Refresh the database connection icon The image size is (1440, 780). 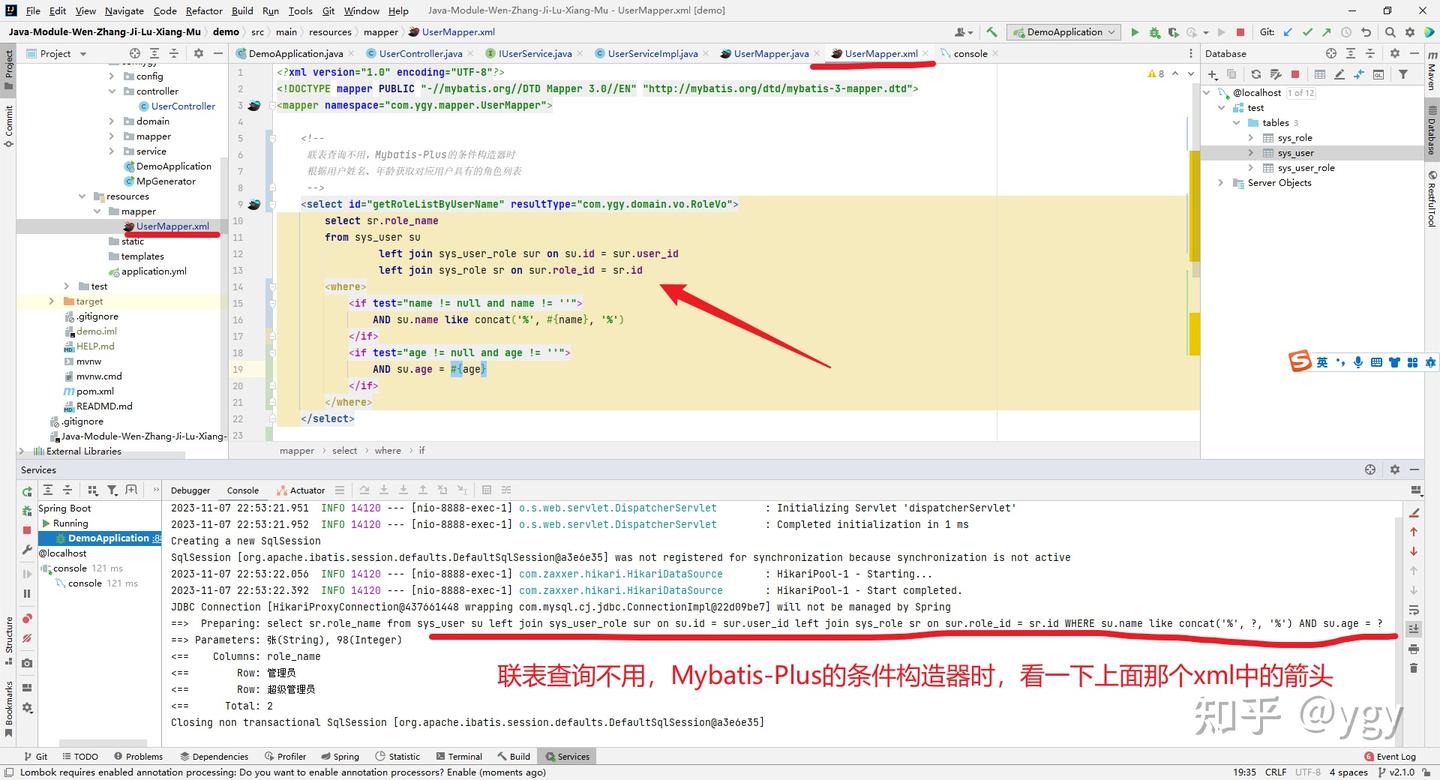coord(1256,74)
